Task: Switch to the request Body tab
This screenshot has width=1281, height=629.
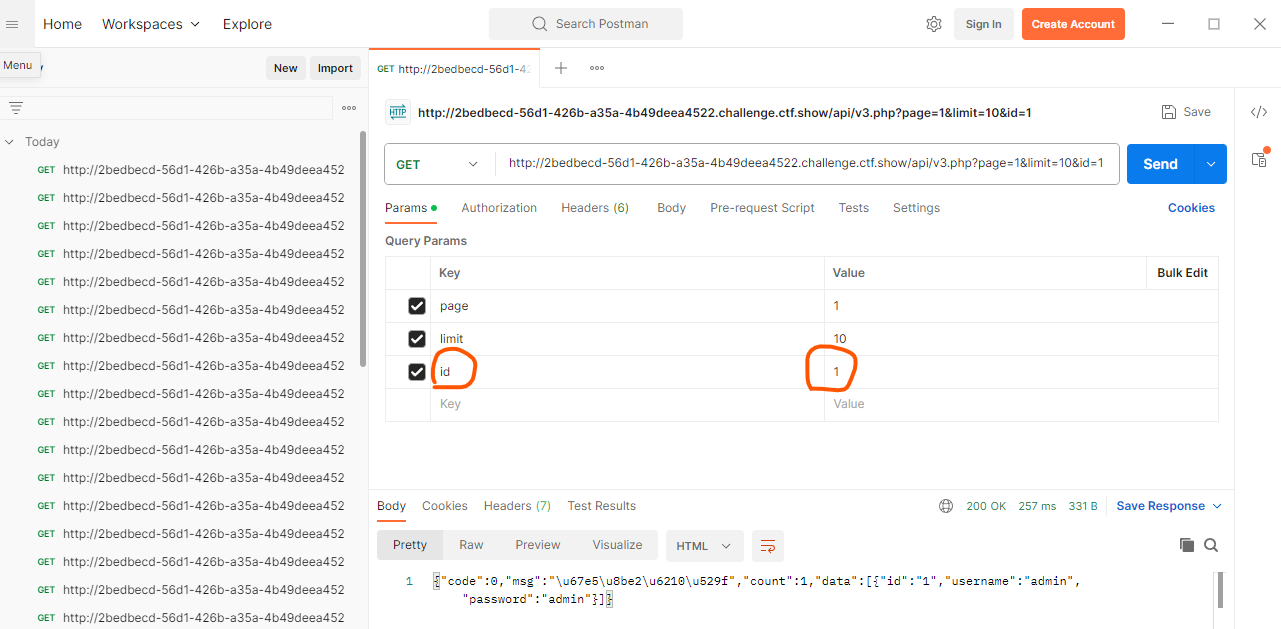Action: (671, 208)
